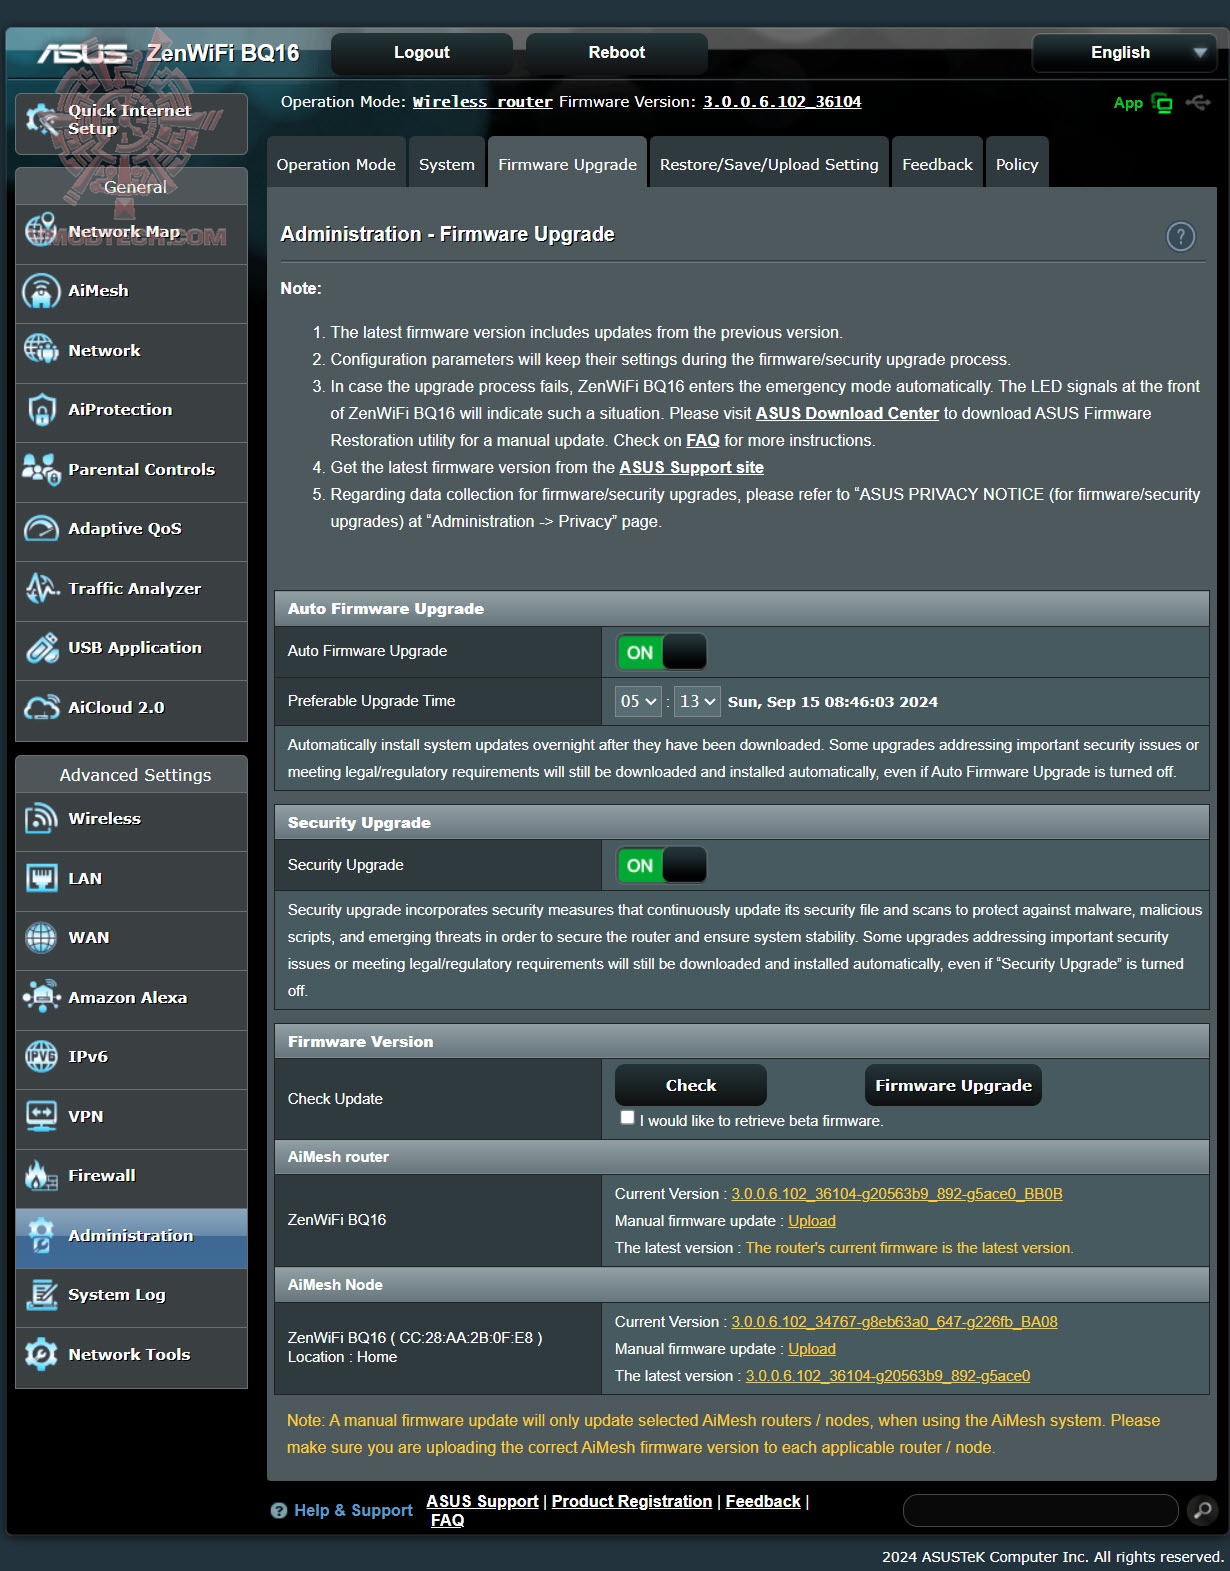1230x1571 pixels.
Task: Click the Check update button
Action: tap(691, 1085)
